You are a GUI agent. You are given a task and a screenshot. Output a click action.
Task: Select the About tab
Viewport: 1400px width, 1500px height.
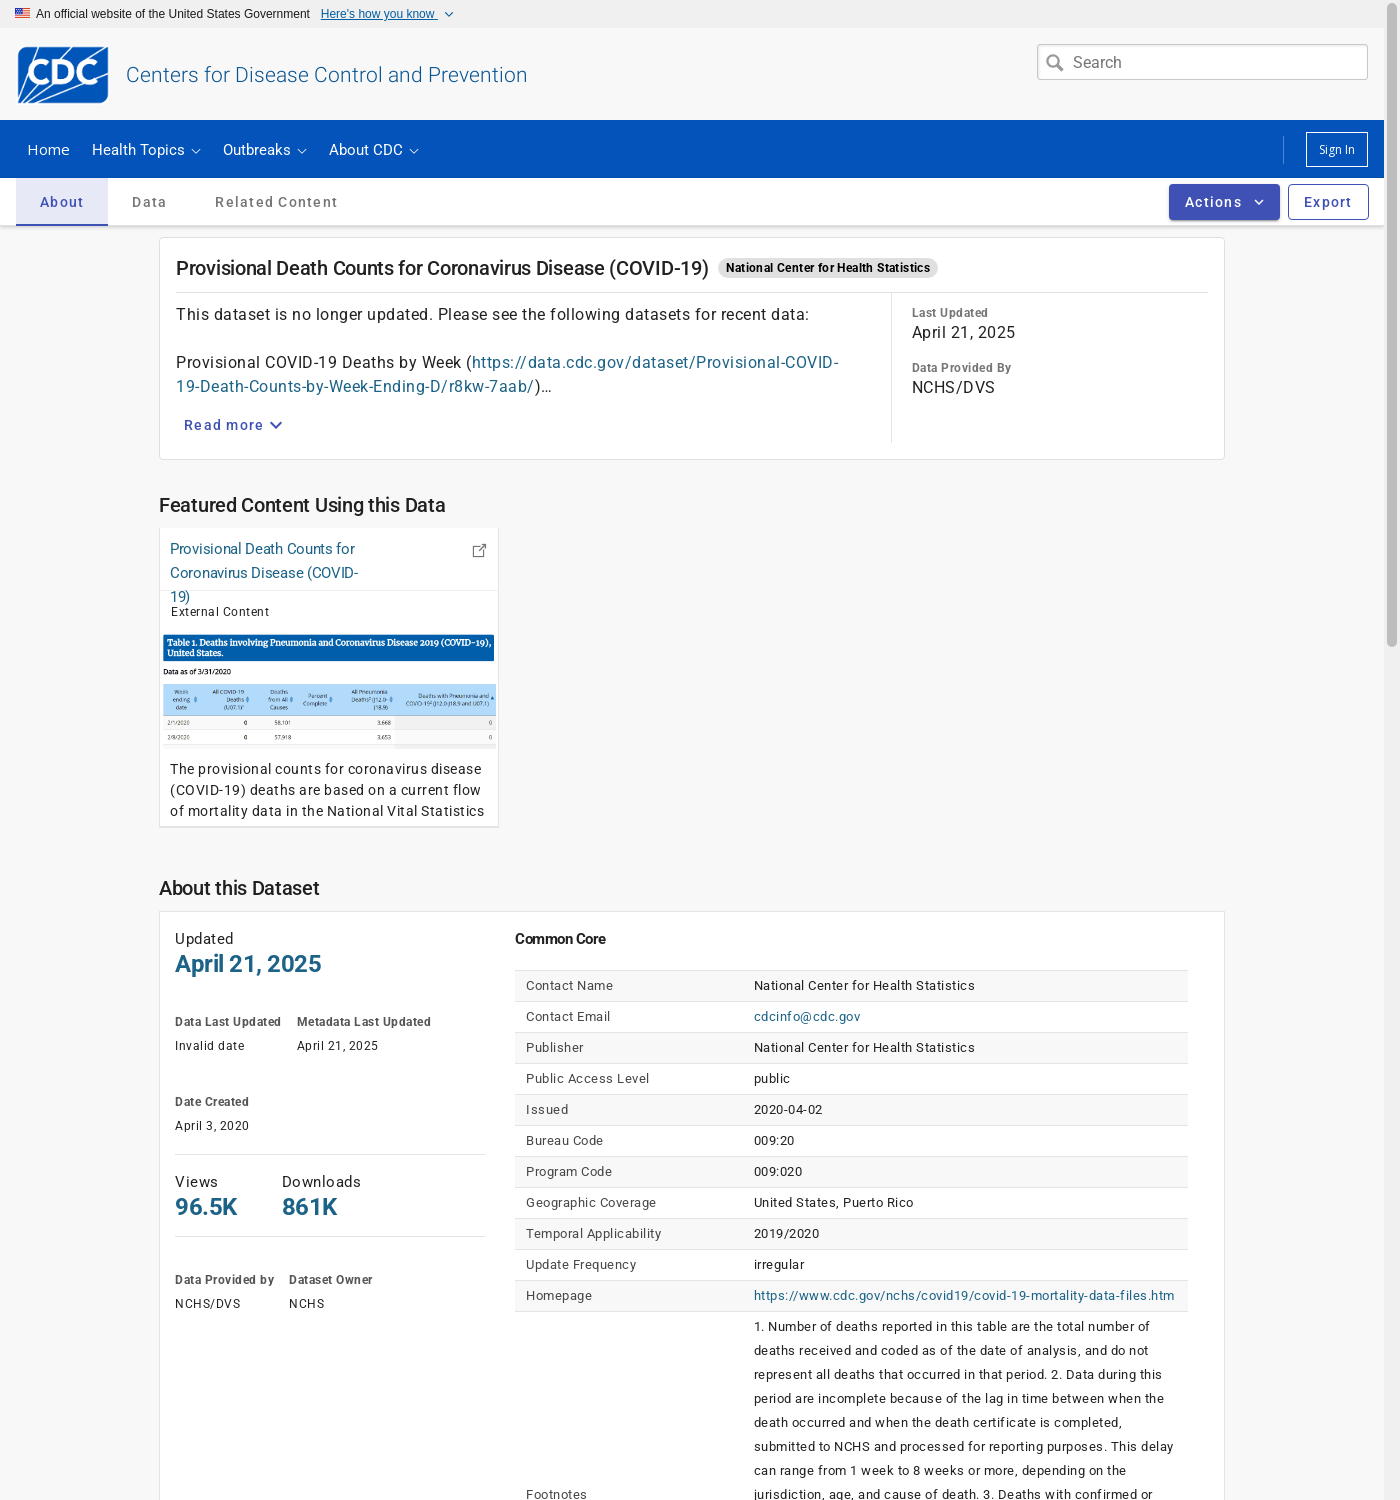62,202
